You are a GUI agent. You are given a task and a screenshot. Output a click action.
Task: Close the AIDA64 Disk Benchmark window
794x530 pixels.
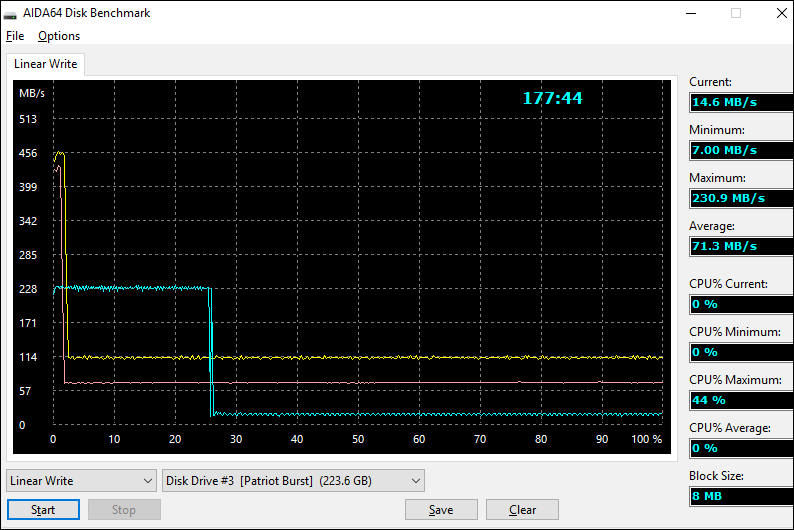[781, 13]
